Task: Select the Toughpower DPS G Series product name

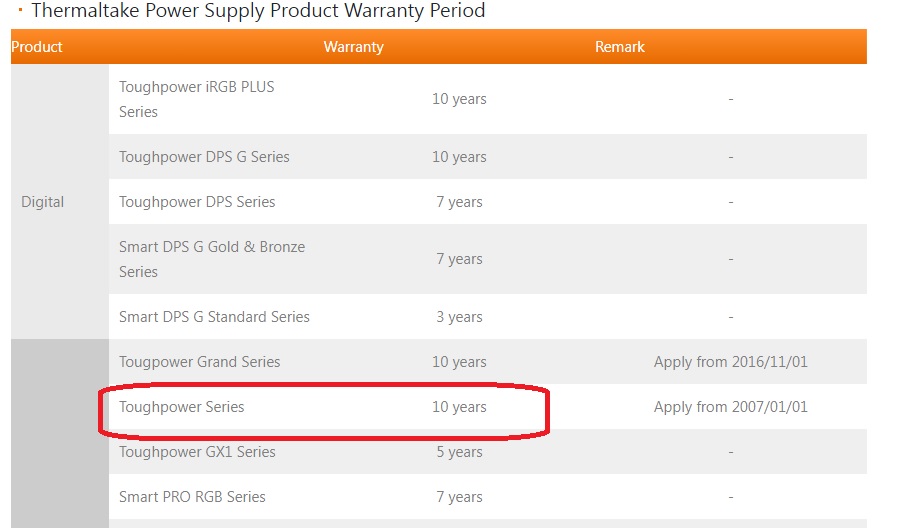Action: (204, 157)
